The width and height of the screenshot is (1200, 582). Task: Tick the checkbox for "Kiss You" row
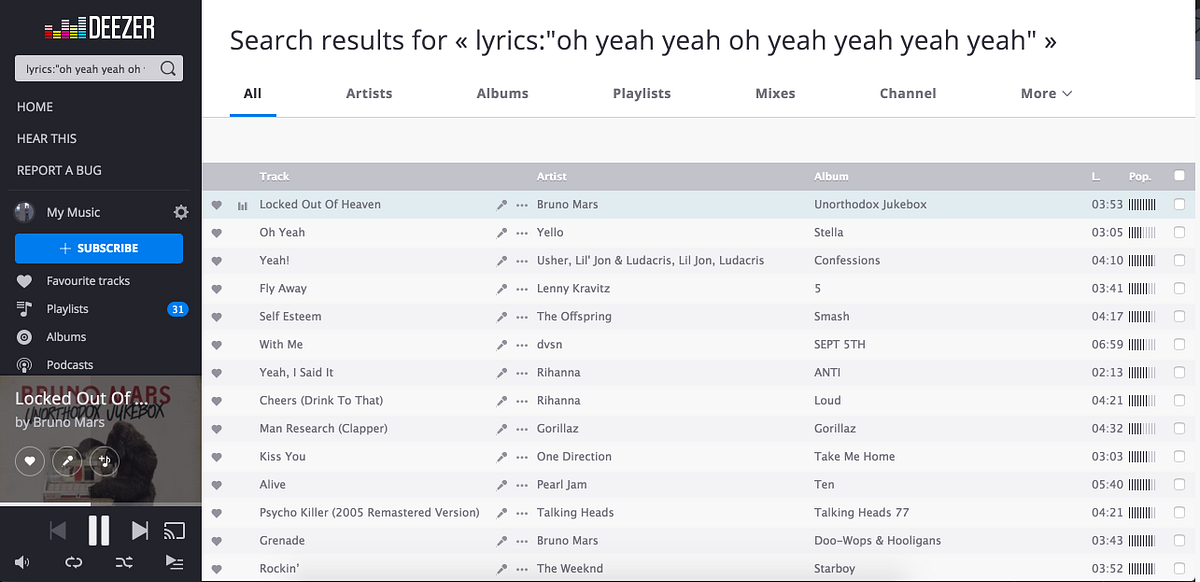1179,456
